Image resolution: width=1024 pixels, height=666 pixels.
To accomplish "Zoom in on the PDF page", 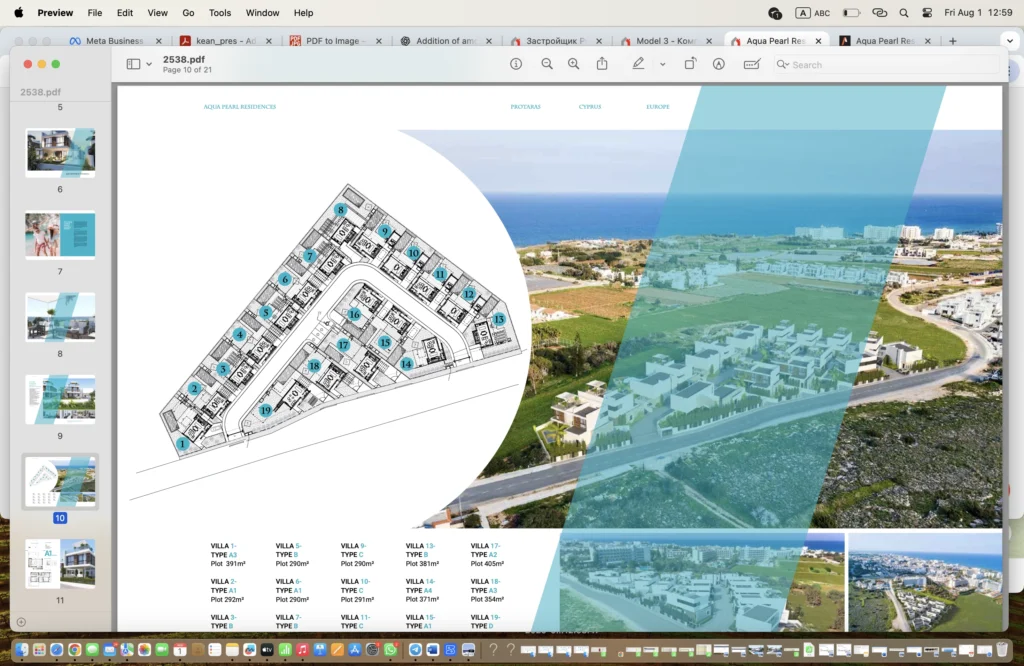I will pos(573,64).
